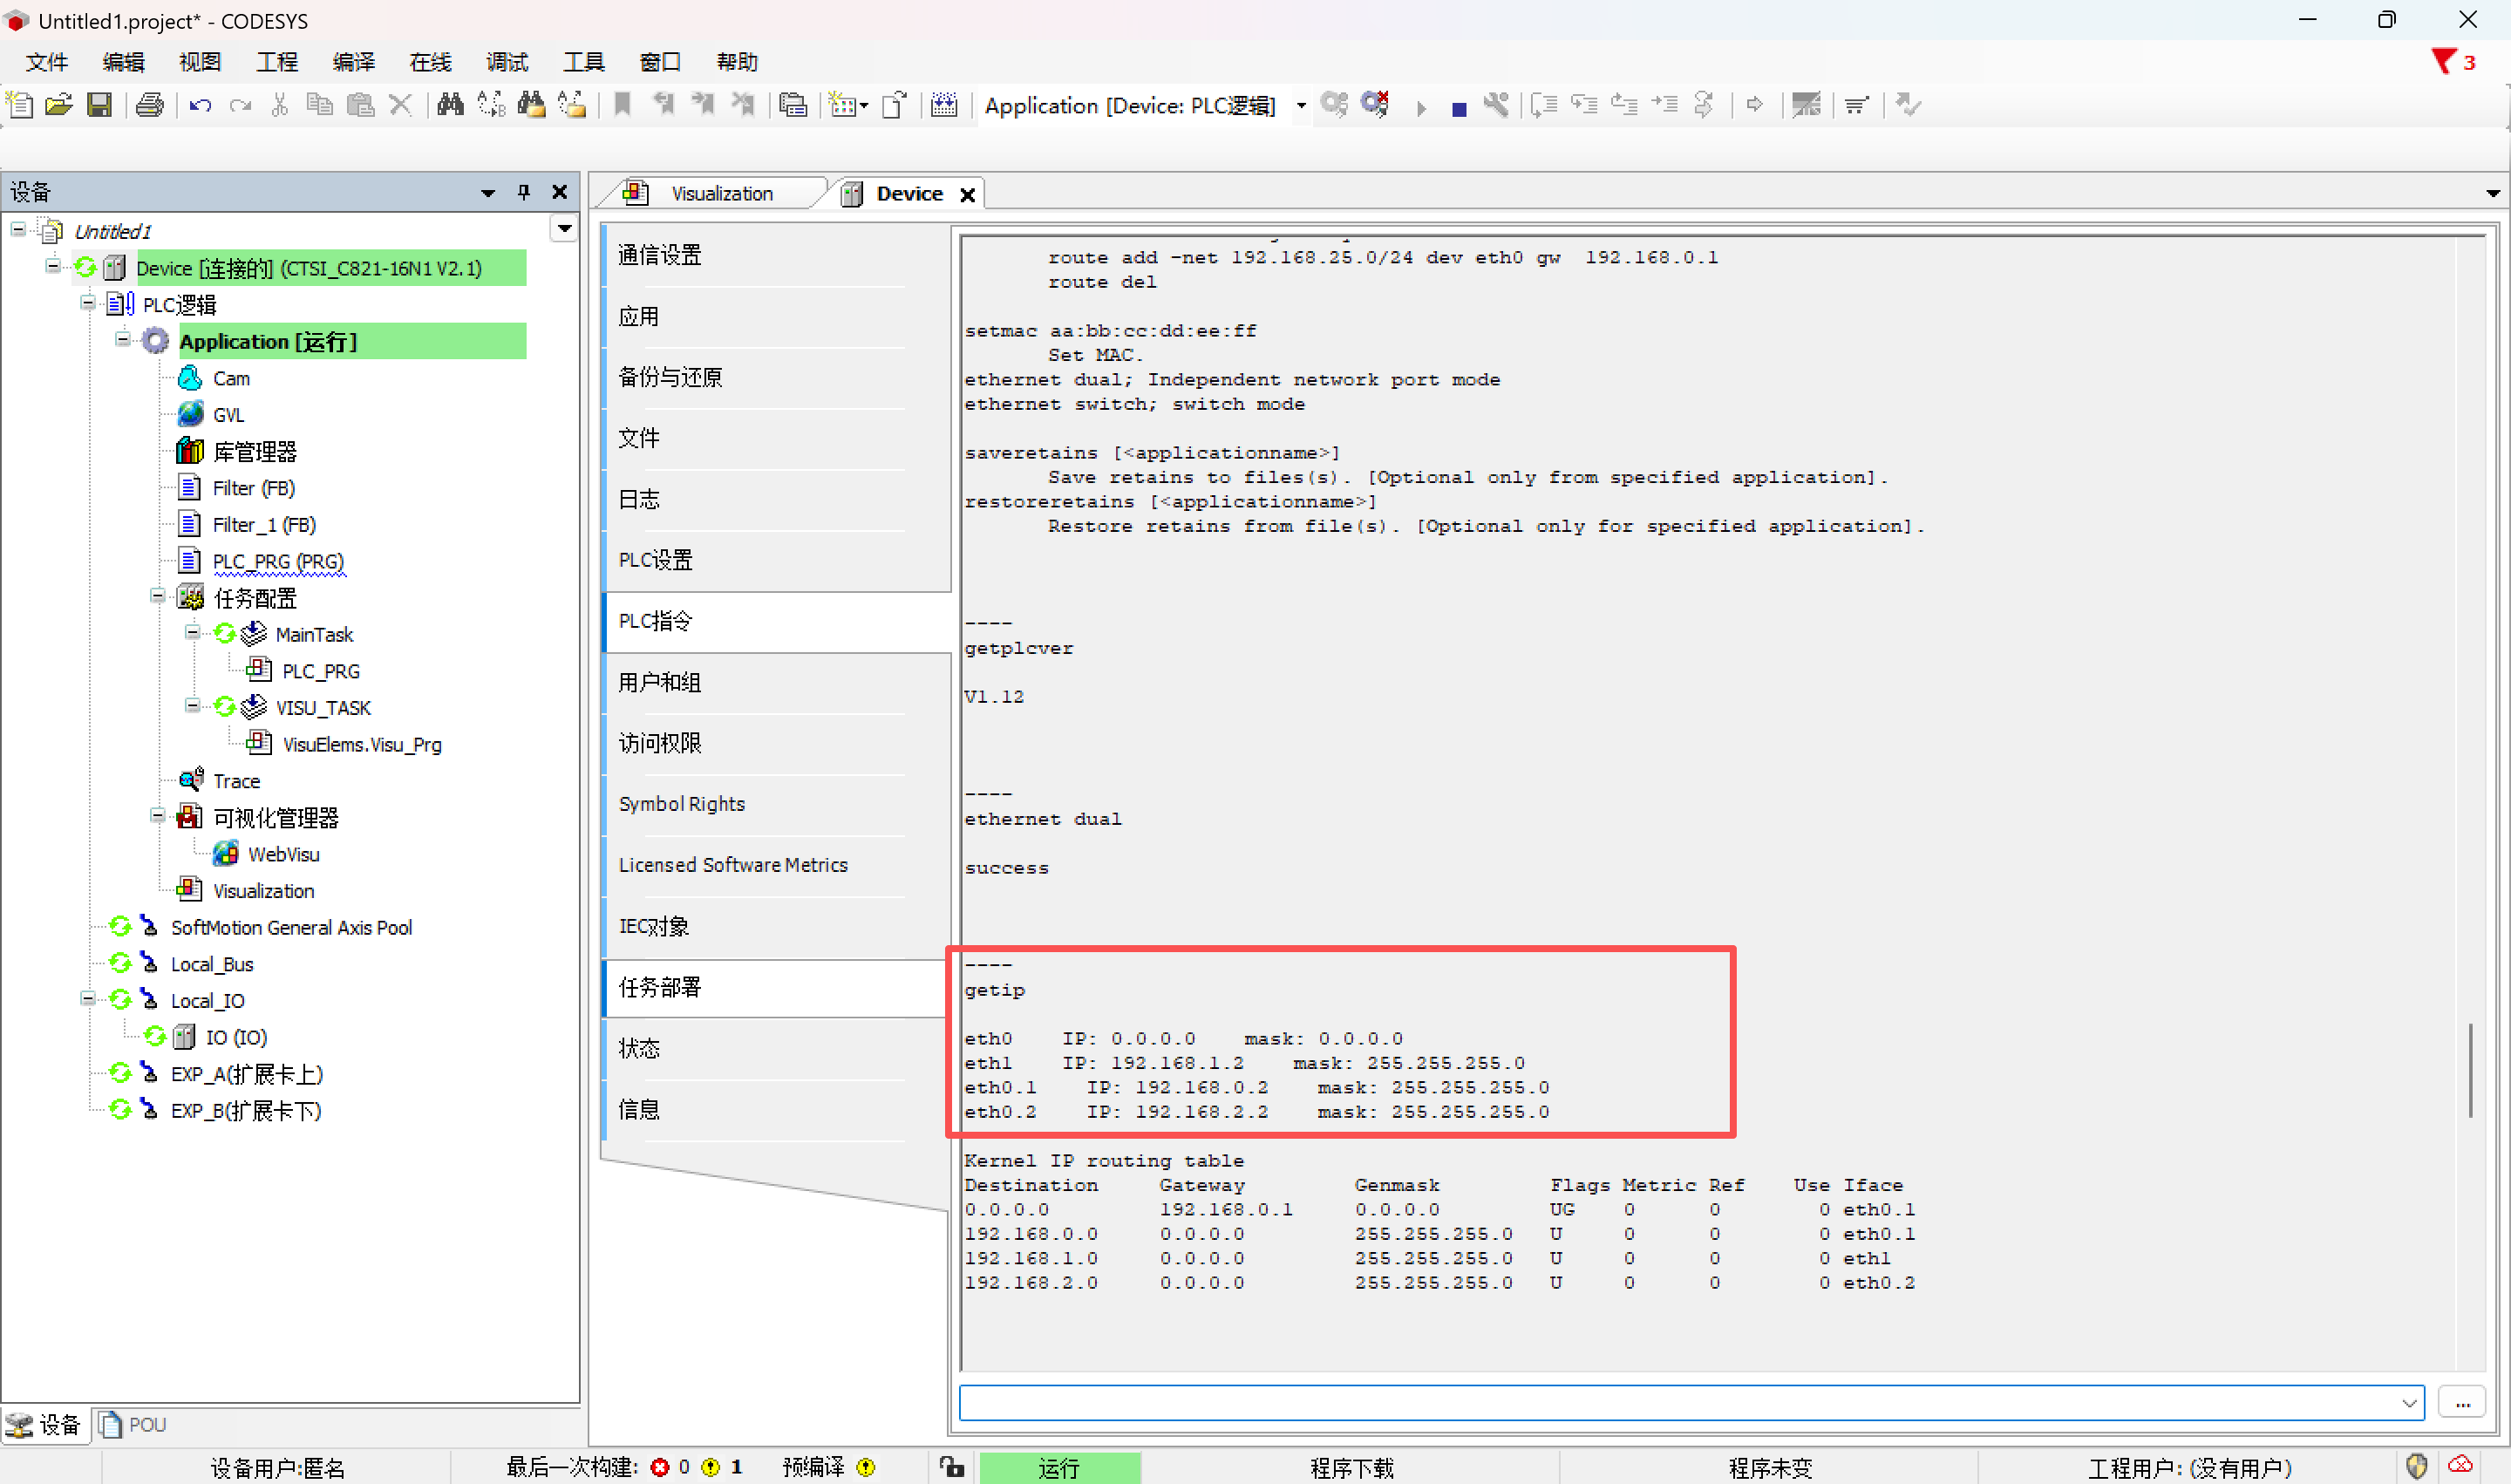Collapse the Local_IO tree node
Image resolution: width=2511 pixels, height=1484 pixels.
88,999
